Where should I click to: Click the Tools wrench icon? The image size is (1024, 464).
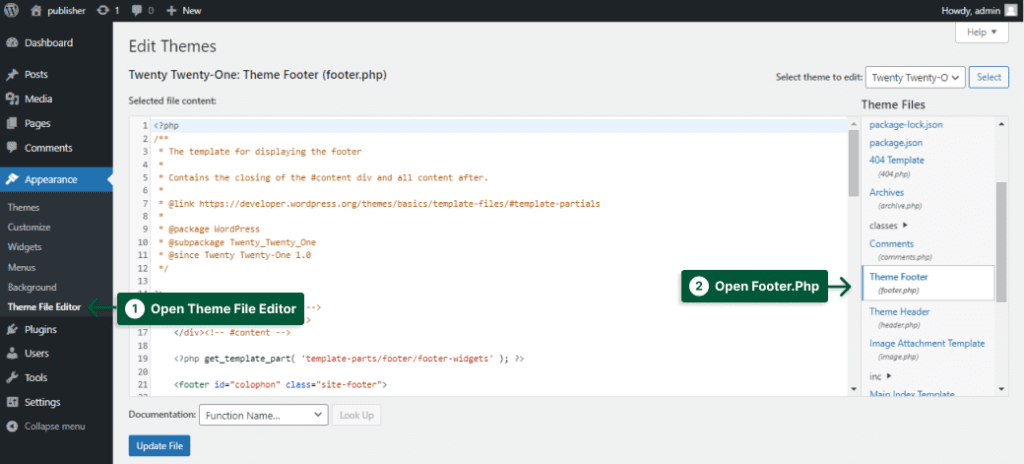[x=12, y=378]
